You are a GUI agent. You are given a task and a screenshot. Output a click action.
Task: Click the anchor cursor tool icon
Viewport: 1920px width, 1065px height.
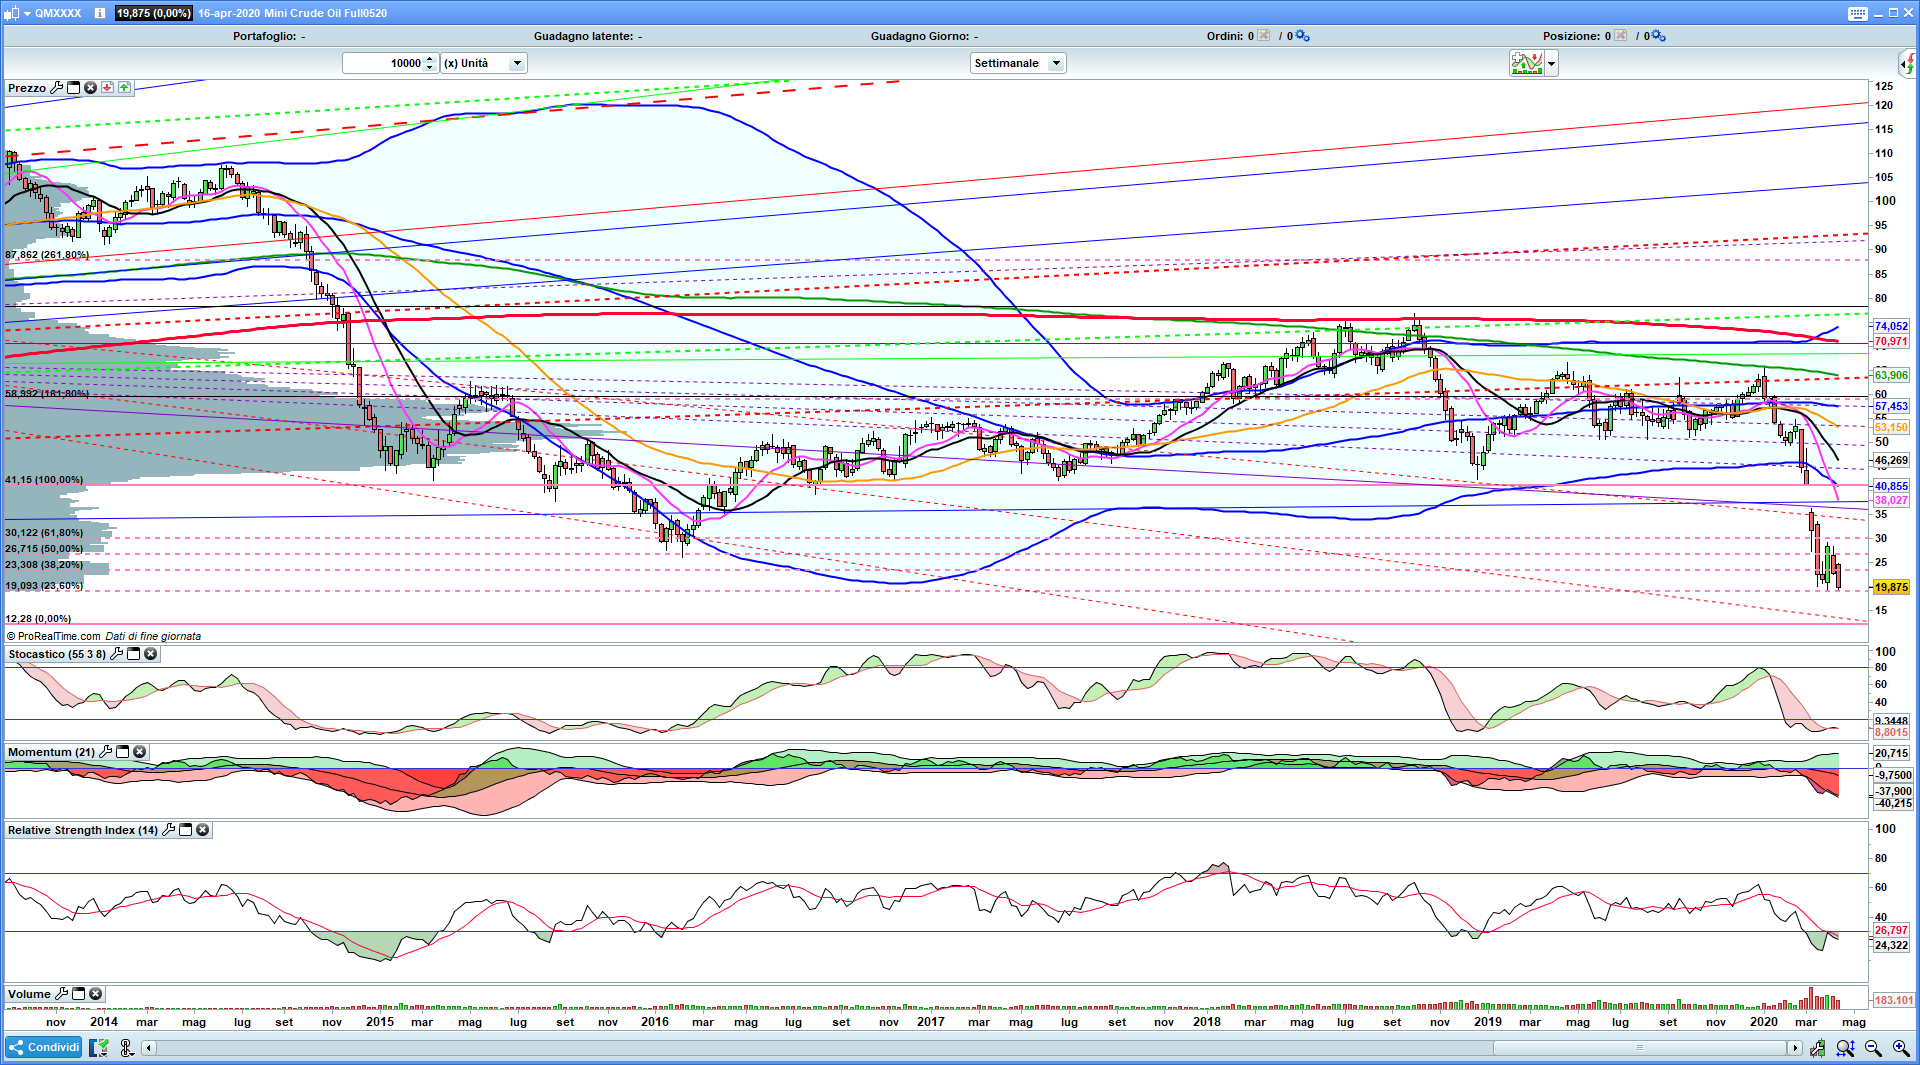pyautogui.click(x=126, y=1047)
